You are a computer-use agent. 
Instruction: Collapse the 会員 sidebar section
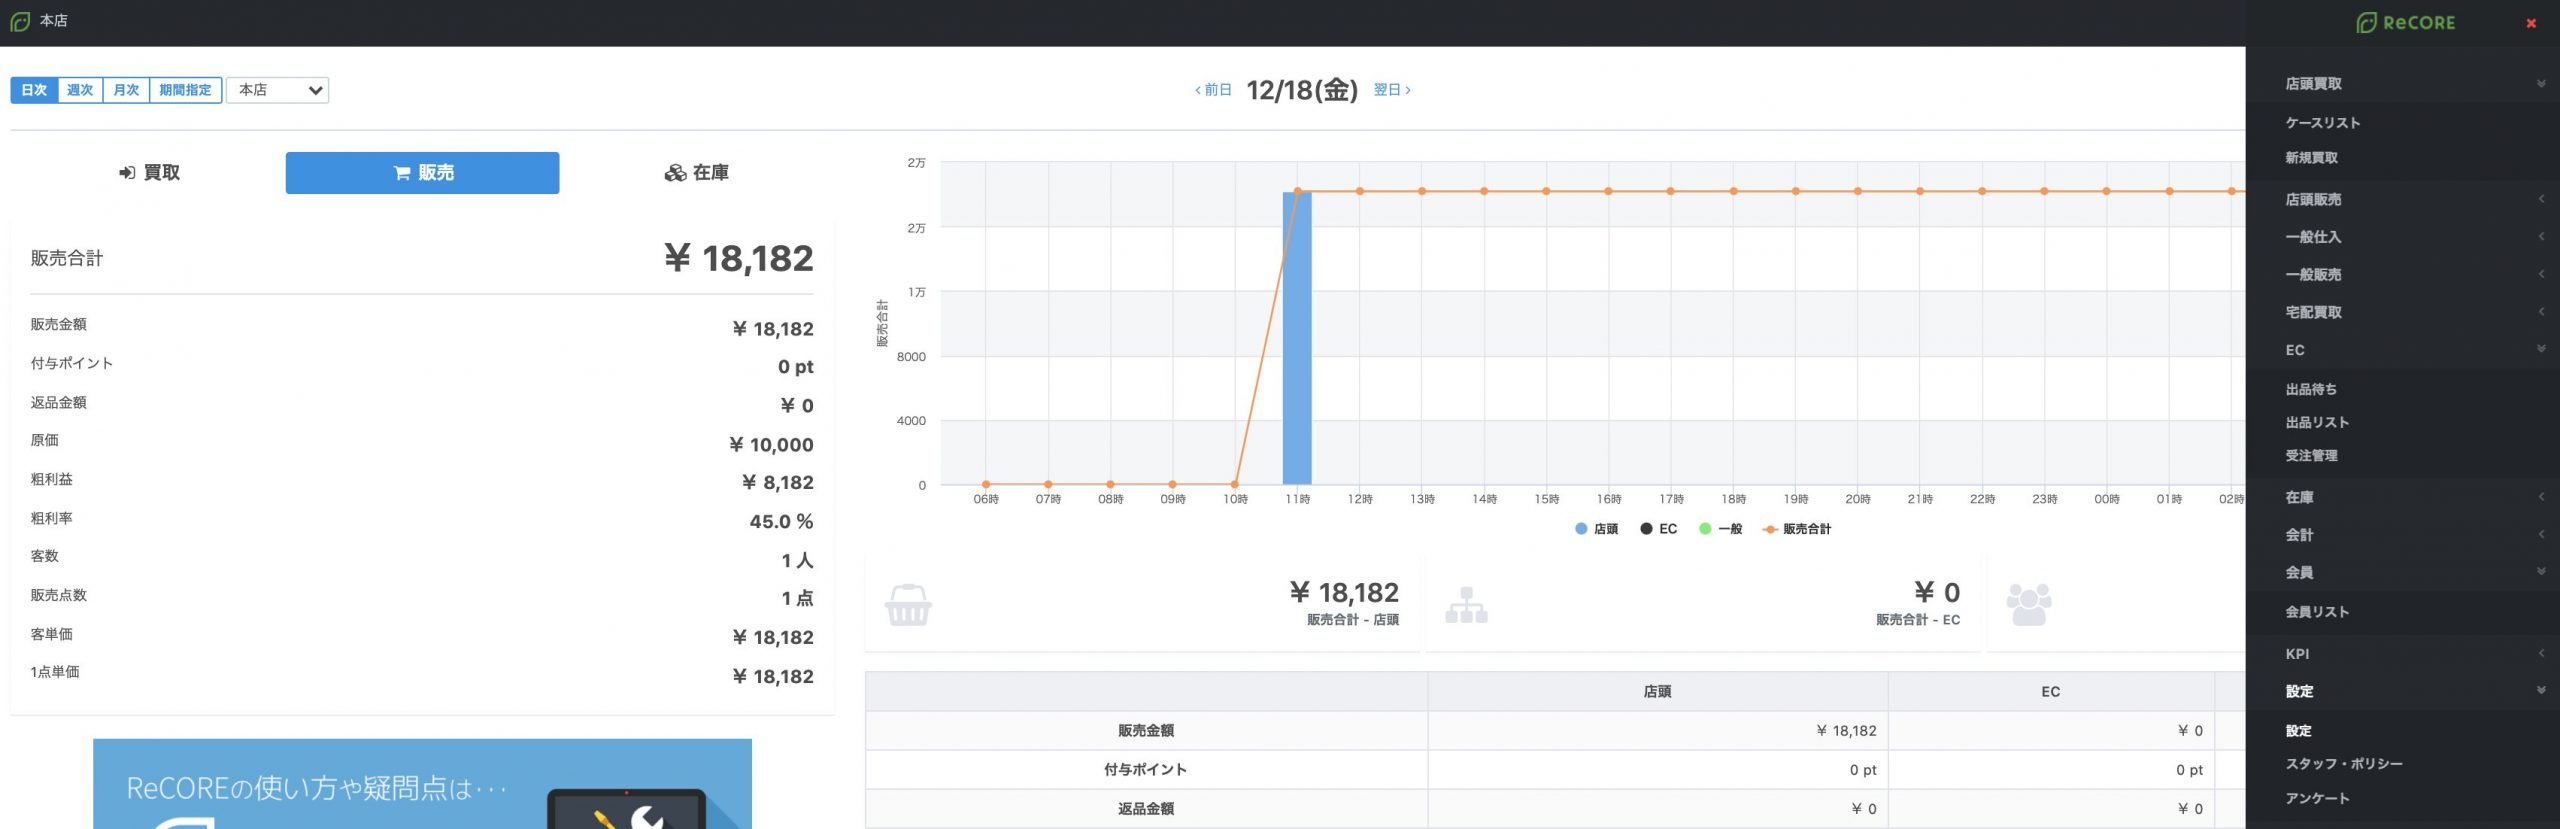2402,572
